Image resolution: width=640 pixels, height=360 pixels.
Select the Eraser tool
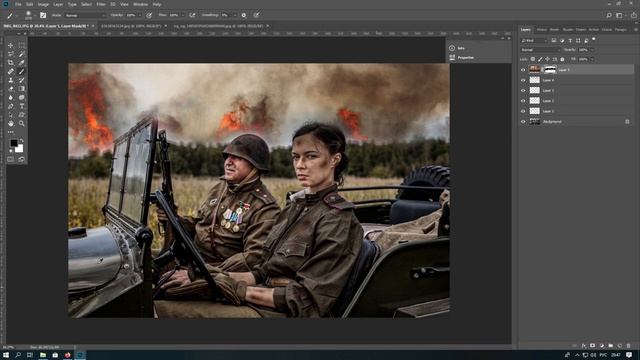pos(11,89)
